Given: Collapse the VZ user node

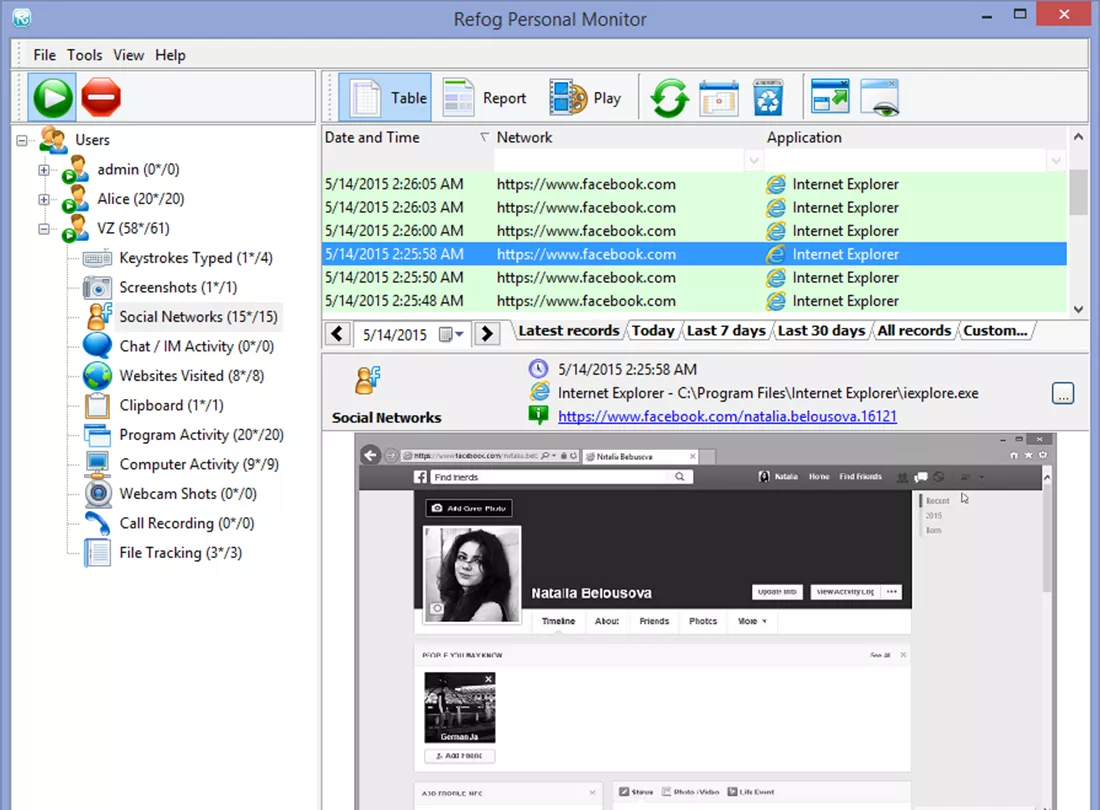Looking at the screenshot, I should (43, 229).
